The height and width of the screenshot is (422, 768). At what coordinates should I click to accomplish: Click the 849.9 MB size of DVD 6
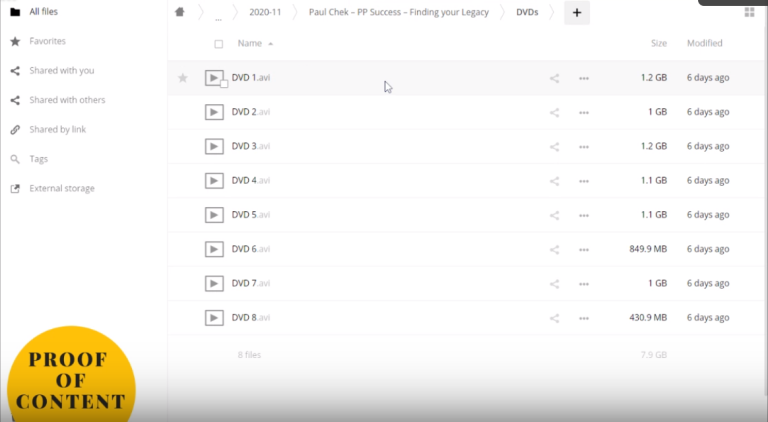pyautogui.click(x=648, y=249)
